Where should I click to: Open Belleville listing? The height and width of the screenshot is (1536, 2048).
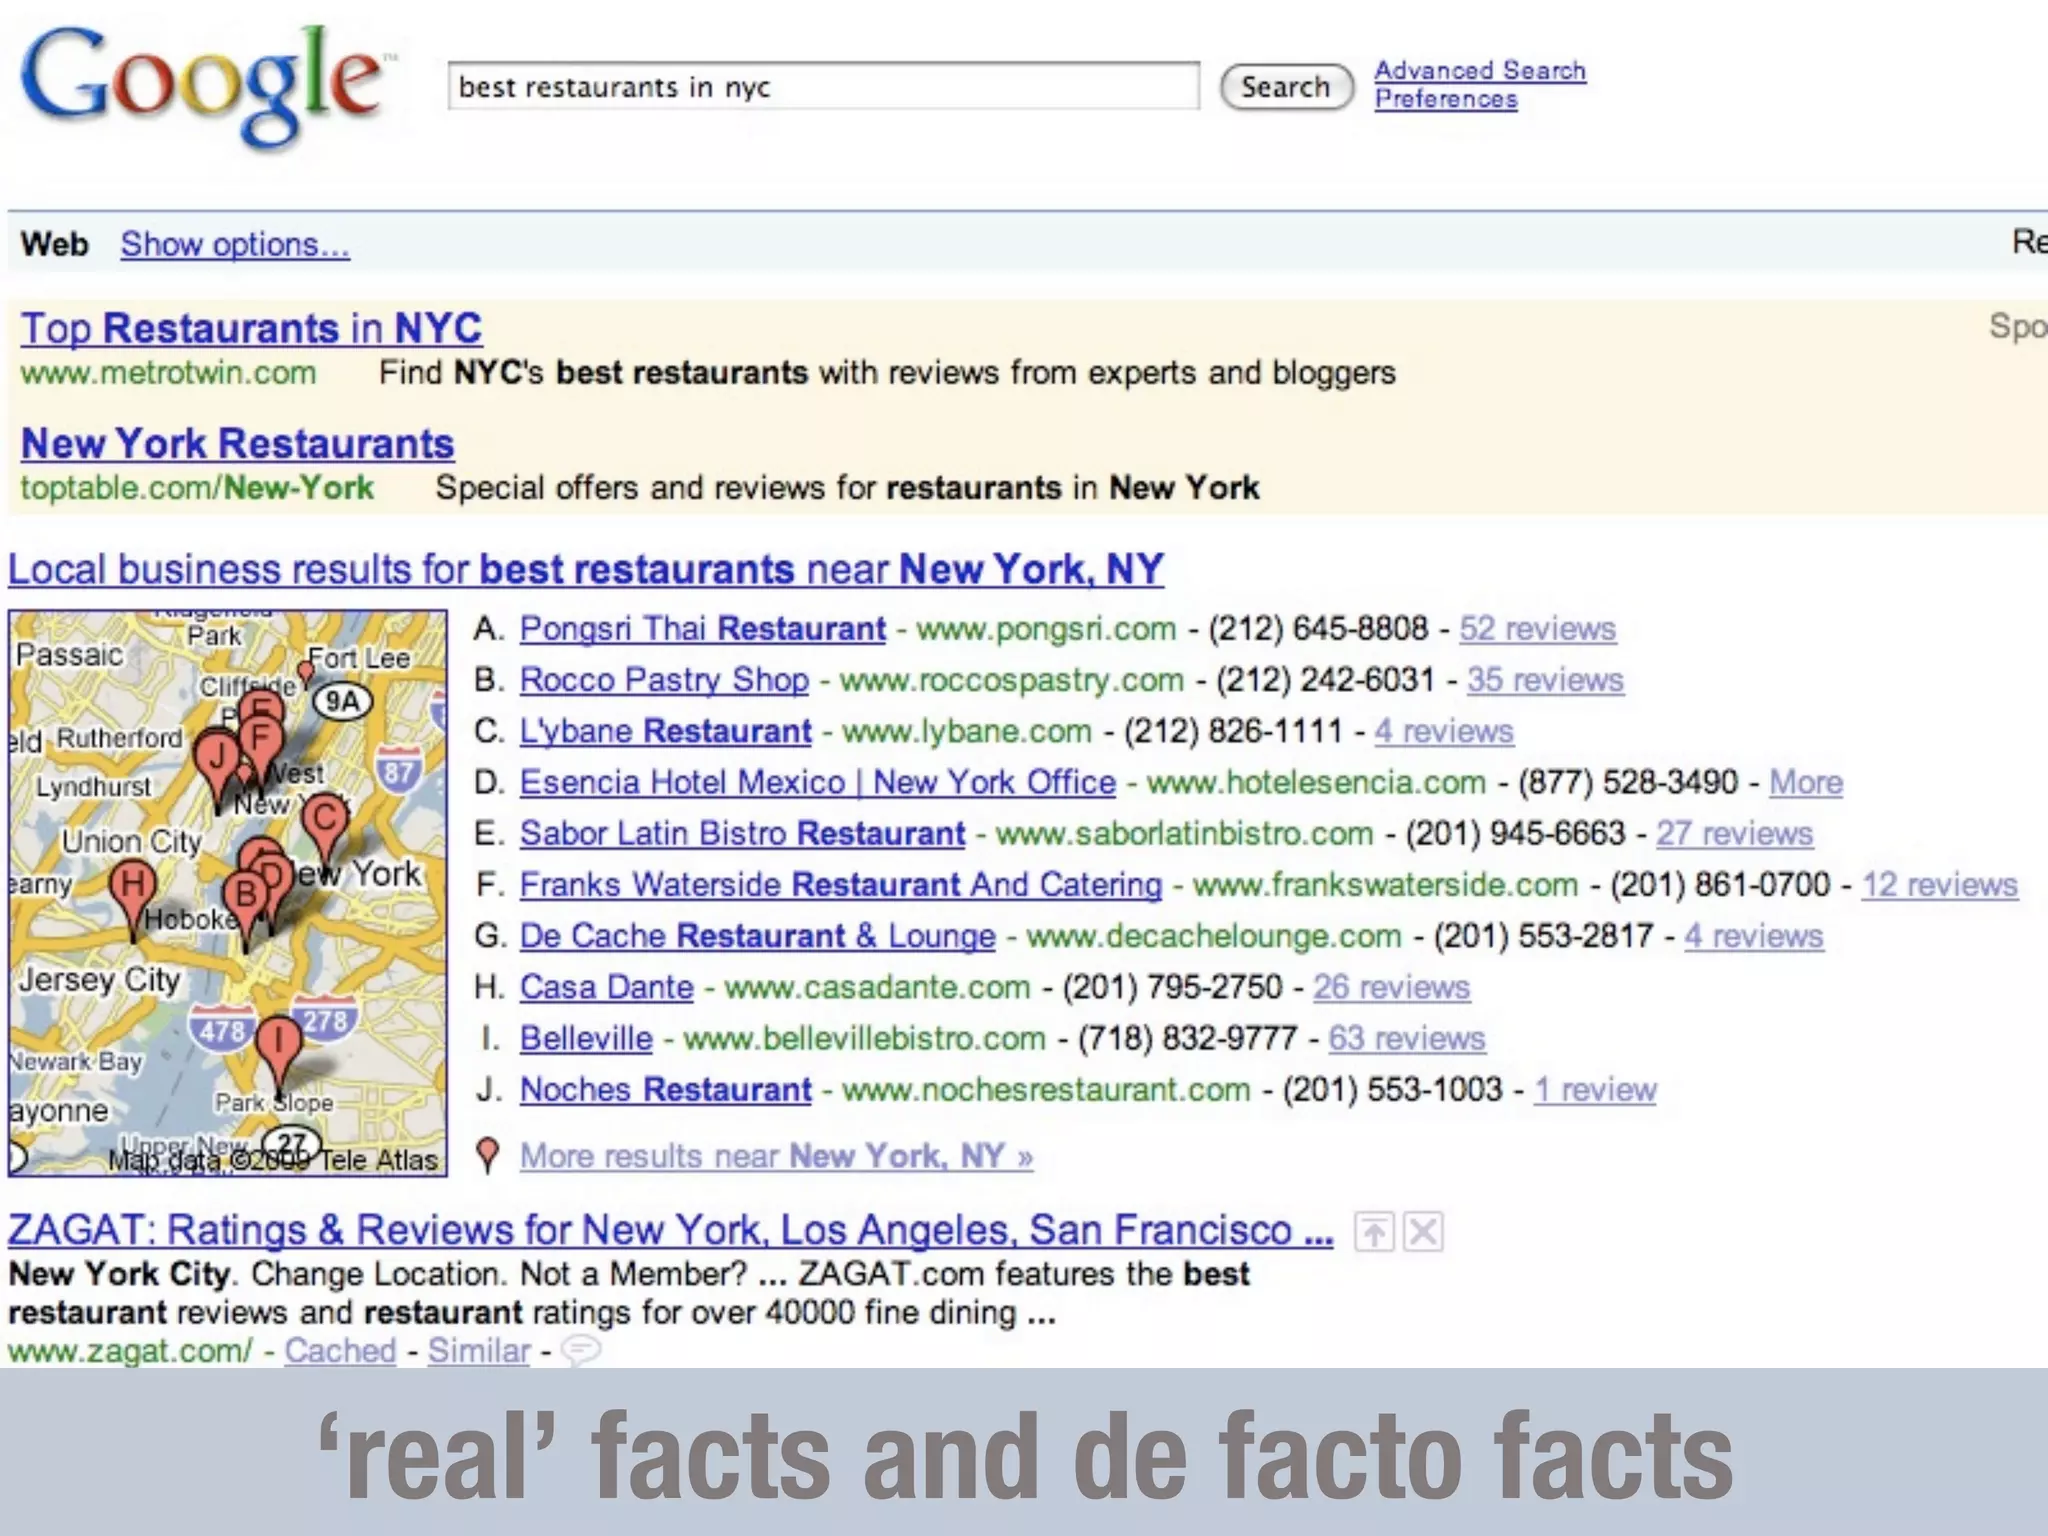586,1037
